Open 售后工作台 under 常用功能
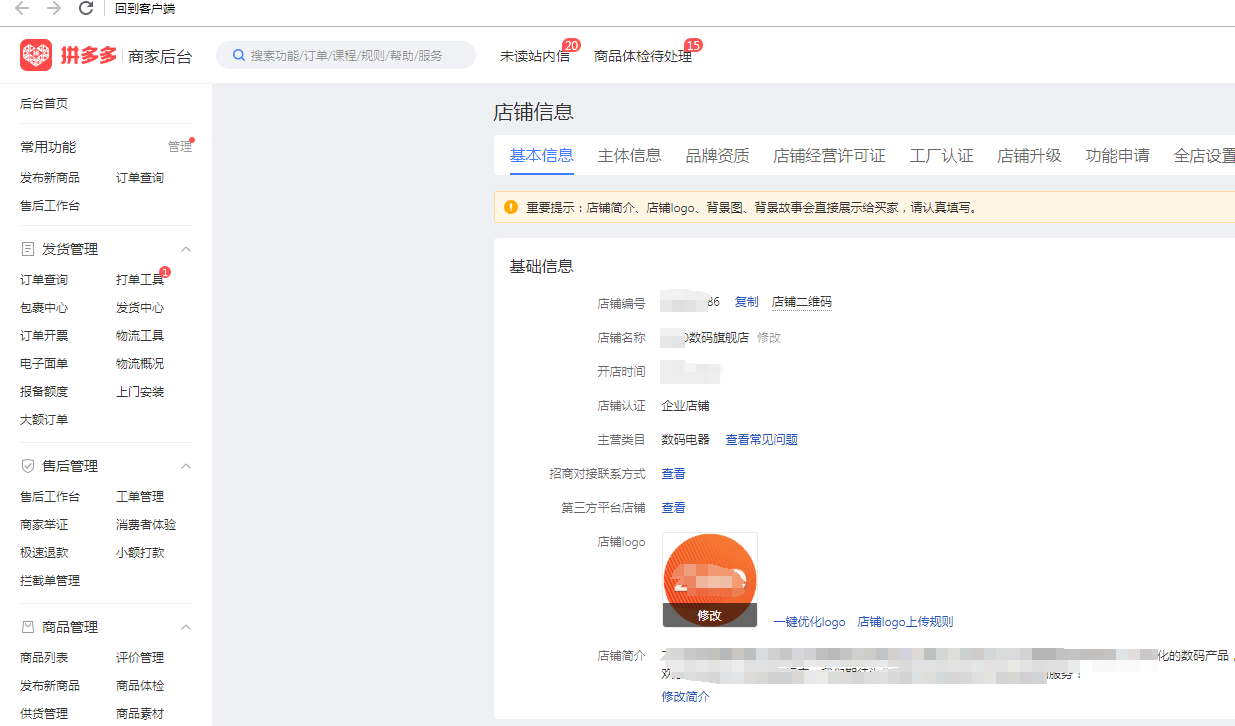The width and height of the screenshot is (1235, 726). coord(50,206)
